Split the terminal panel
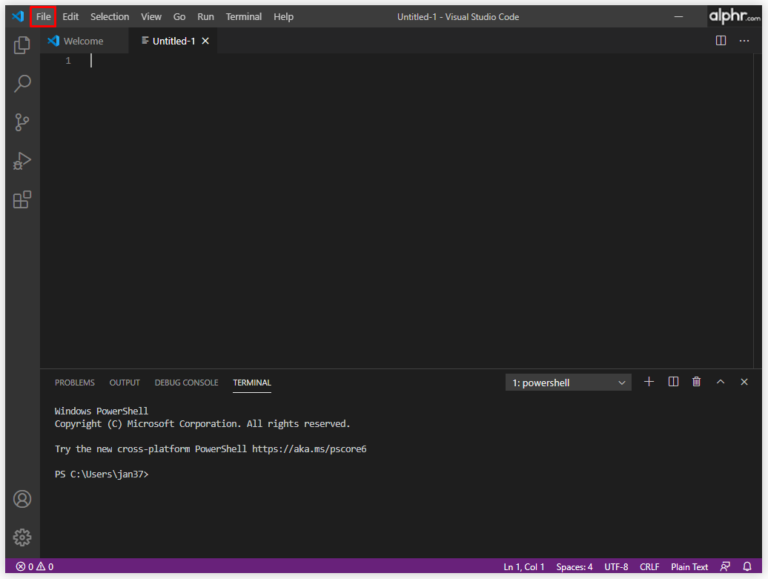 [673, 382]
